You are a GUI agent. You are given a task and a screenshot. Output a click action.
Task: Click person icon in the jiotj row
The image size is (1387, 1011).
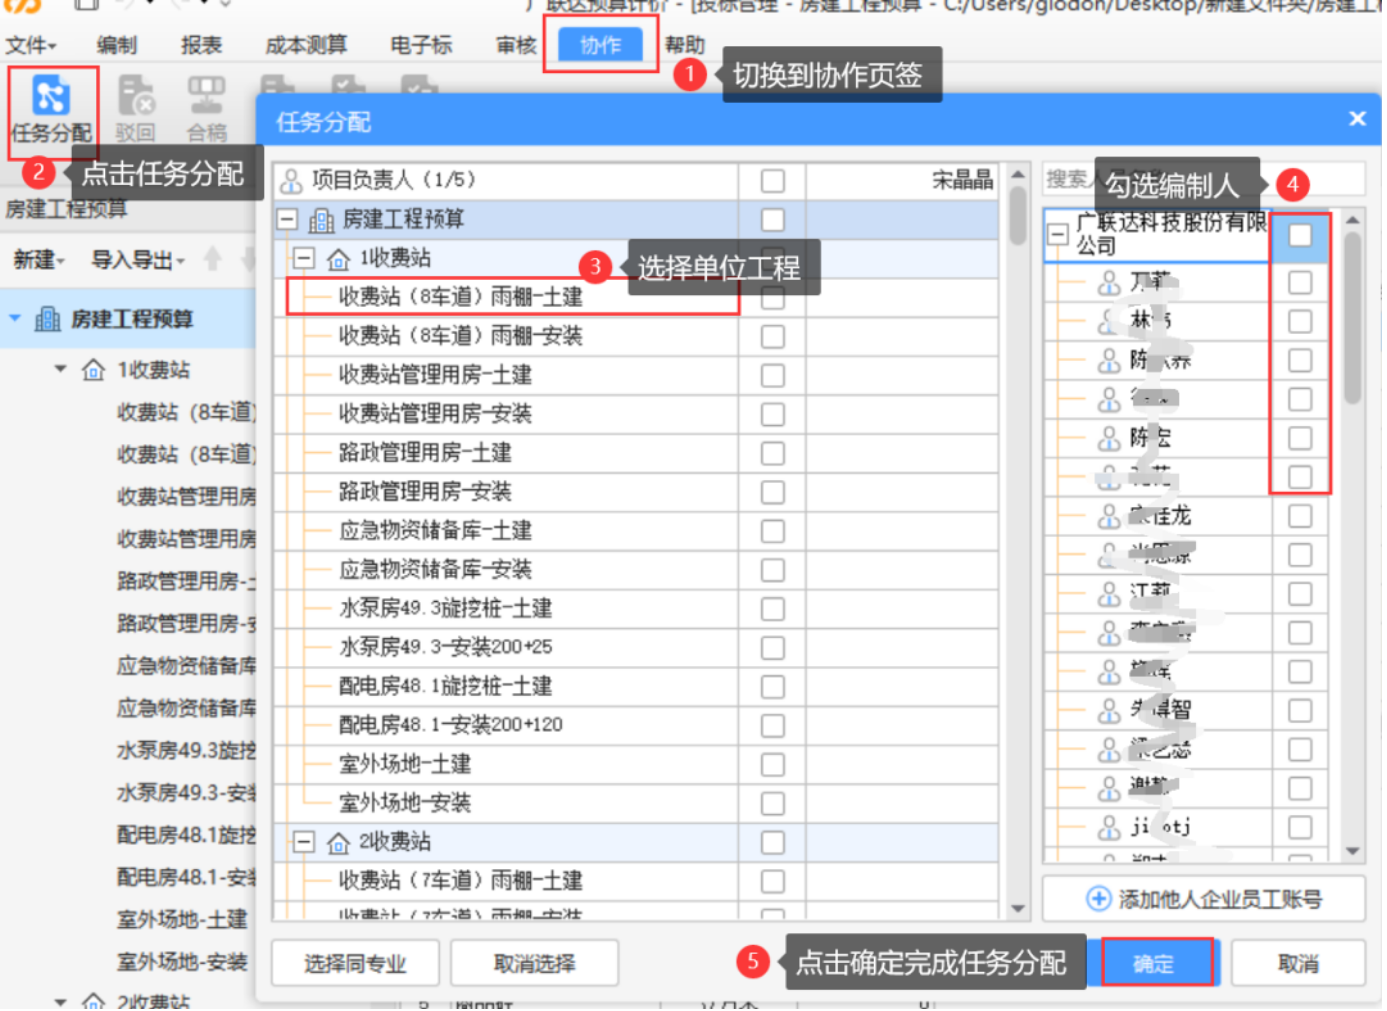[x=1109, y=827]
